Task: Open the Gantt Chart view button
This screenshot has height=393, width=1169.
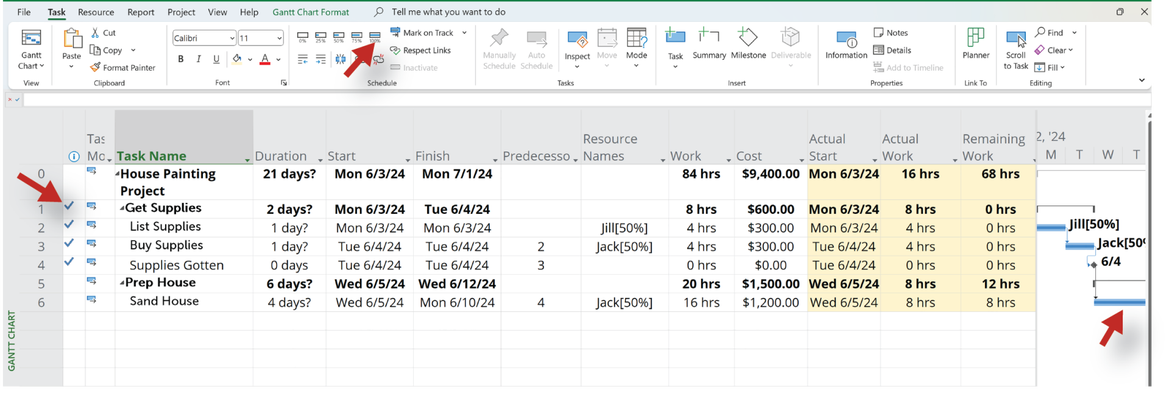Action: click(x=31, y=50)
